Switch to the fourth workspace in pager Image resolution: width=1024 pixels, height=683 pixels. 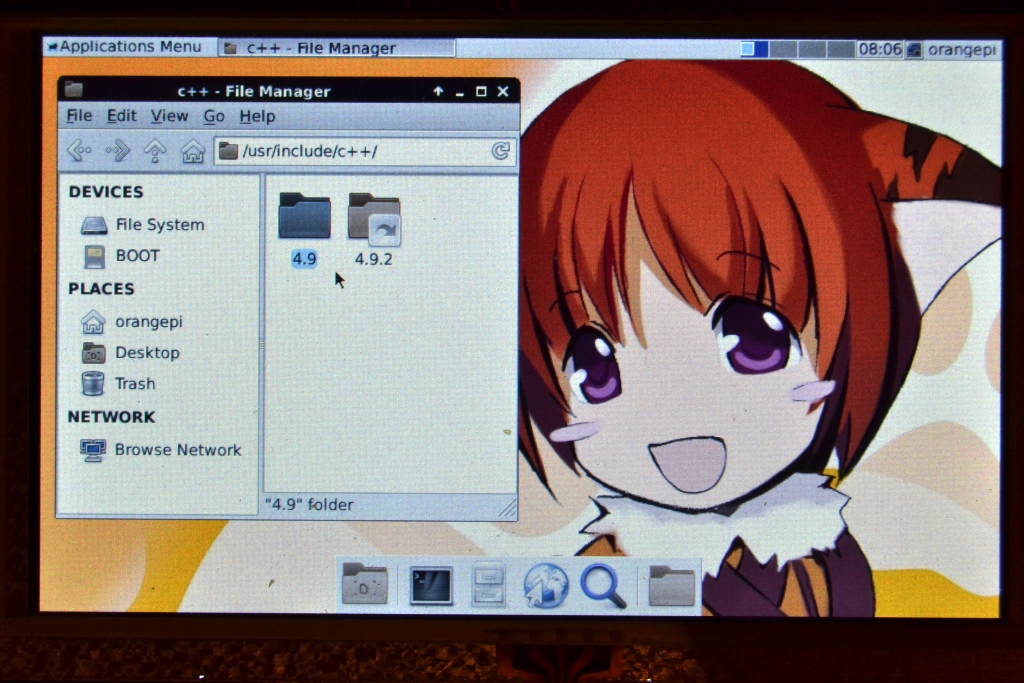point(840,49)
